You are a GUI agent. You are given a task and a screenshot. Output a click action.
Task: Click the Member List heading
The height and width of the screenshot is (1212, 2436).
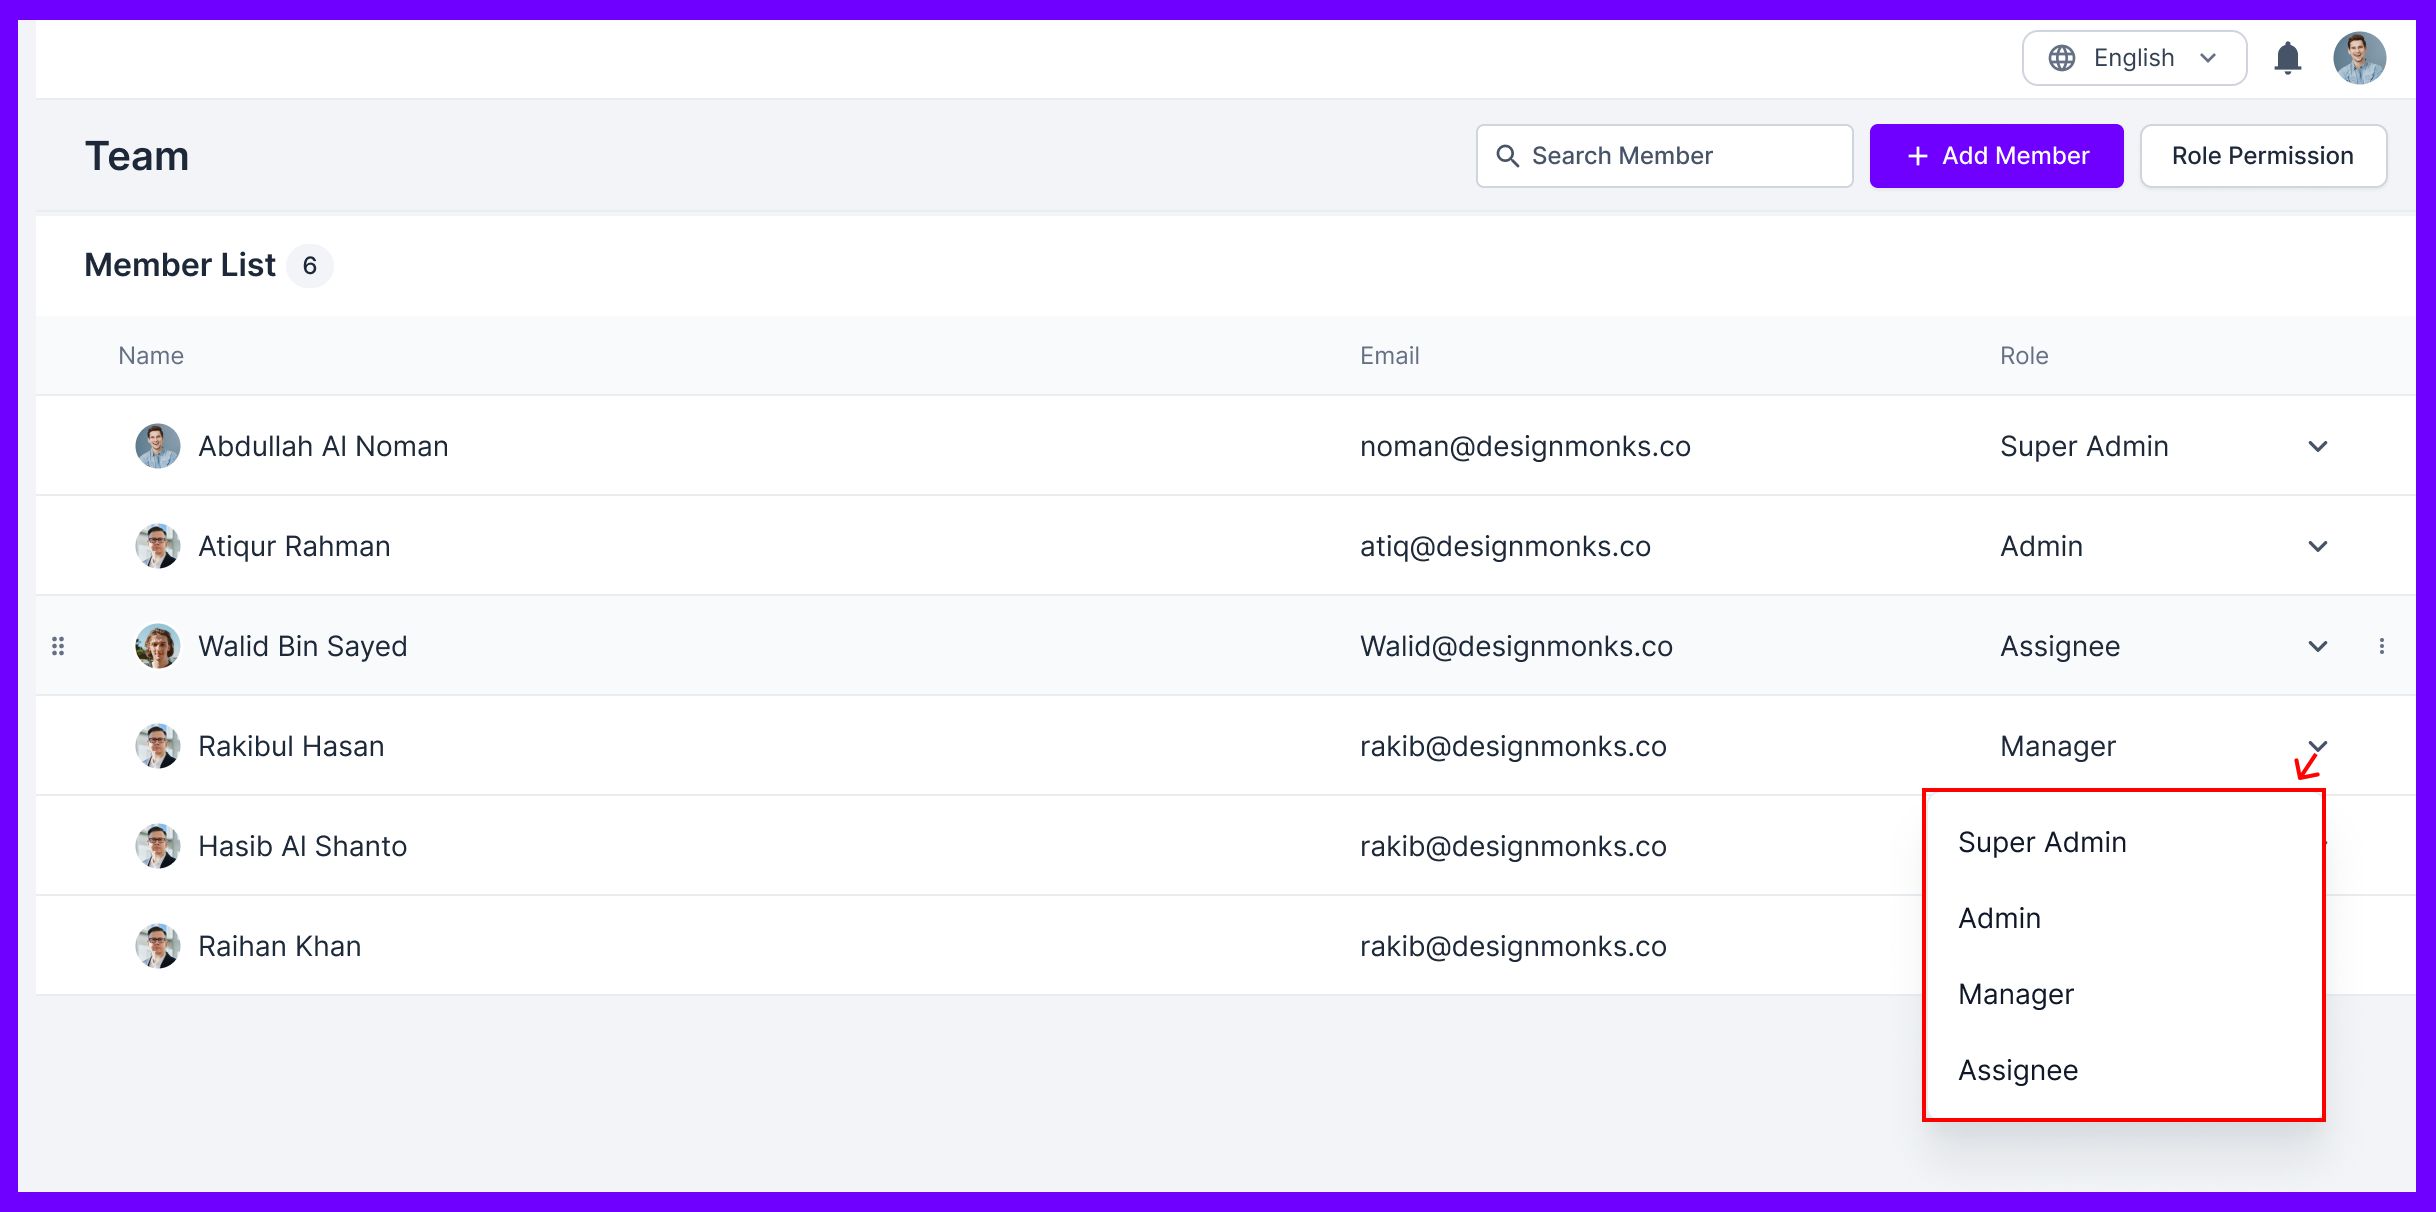[180, 265]
